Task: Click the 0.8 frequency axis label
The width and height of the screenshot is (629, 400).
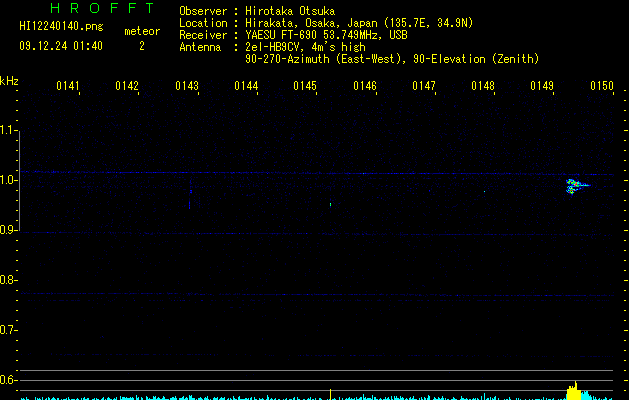Action: (8, 280)
